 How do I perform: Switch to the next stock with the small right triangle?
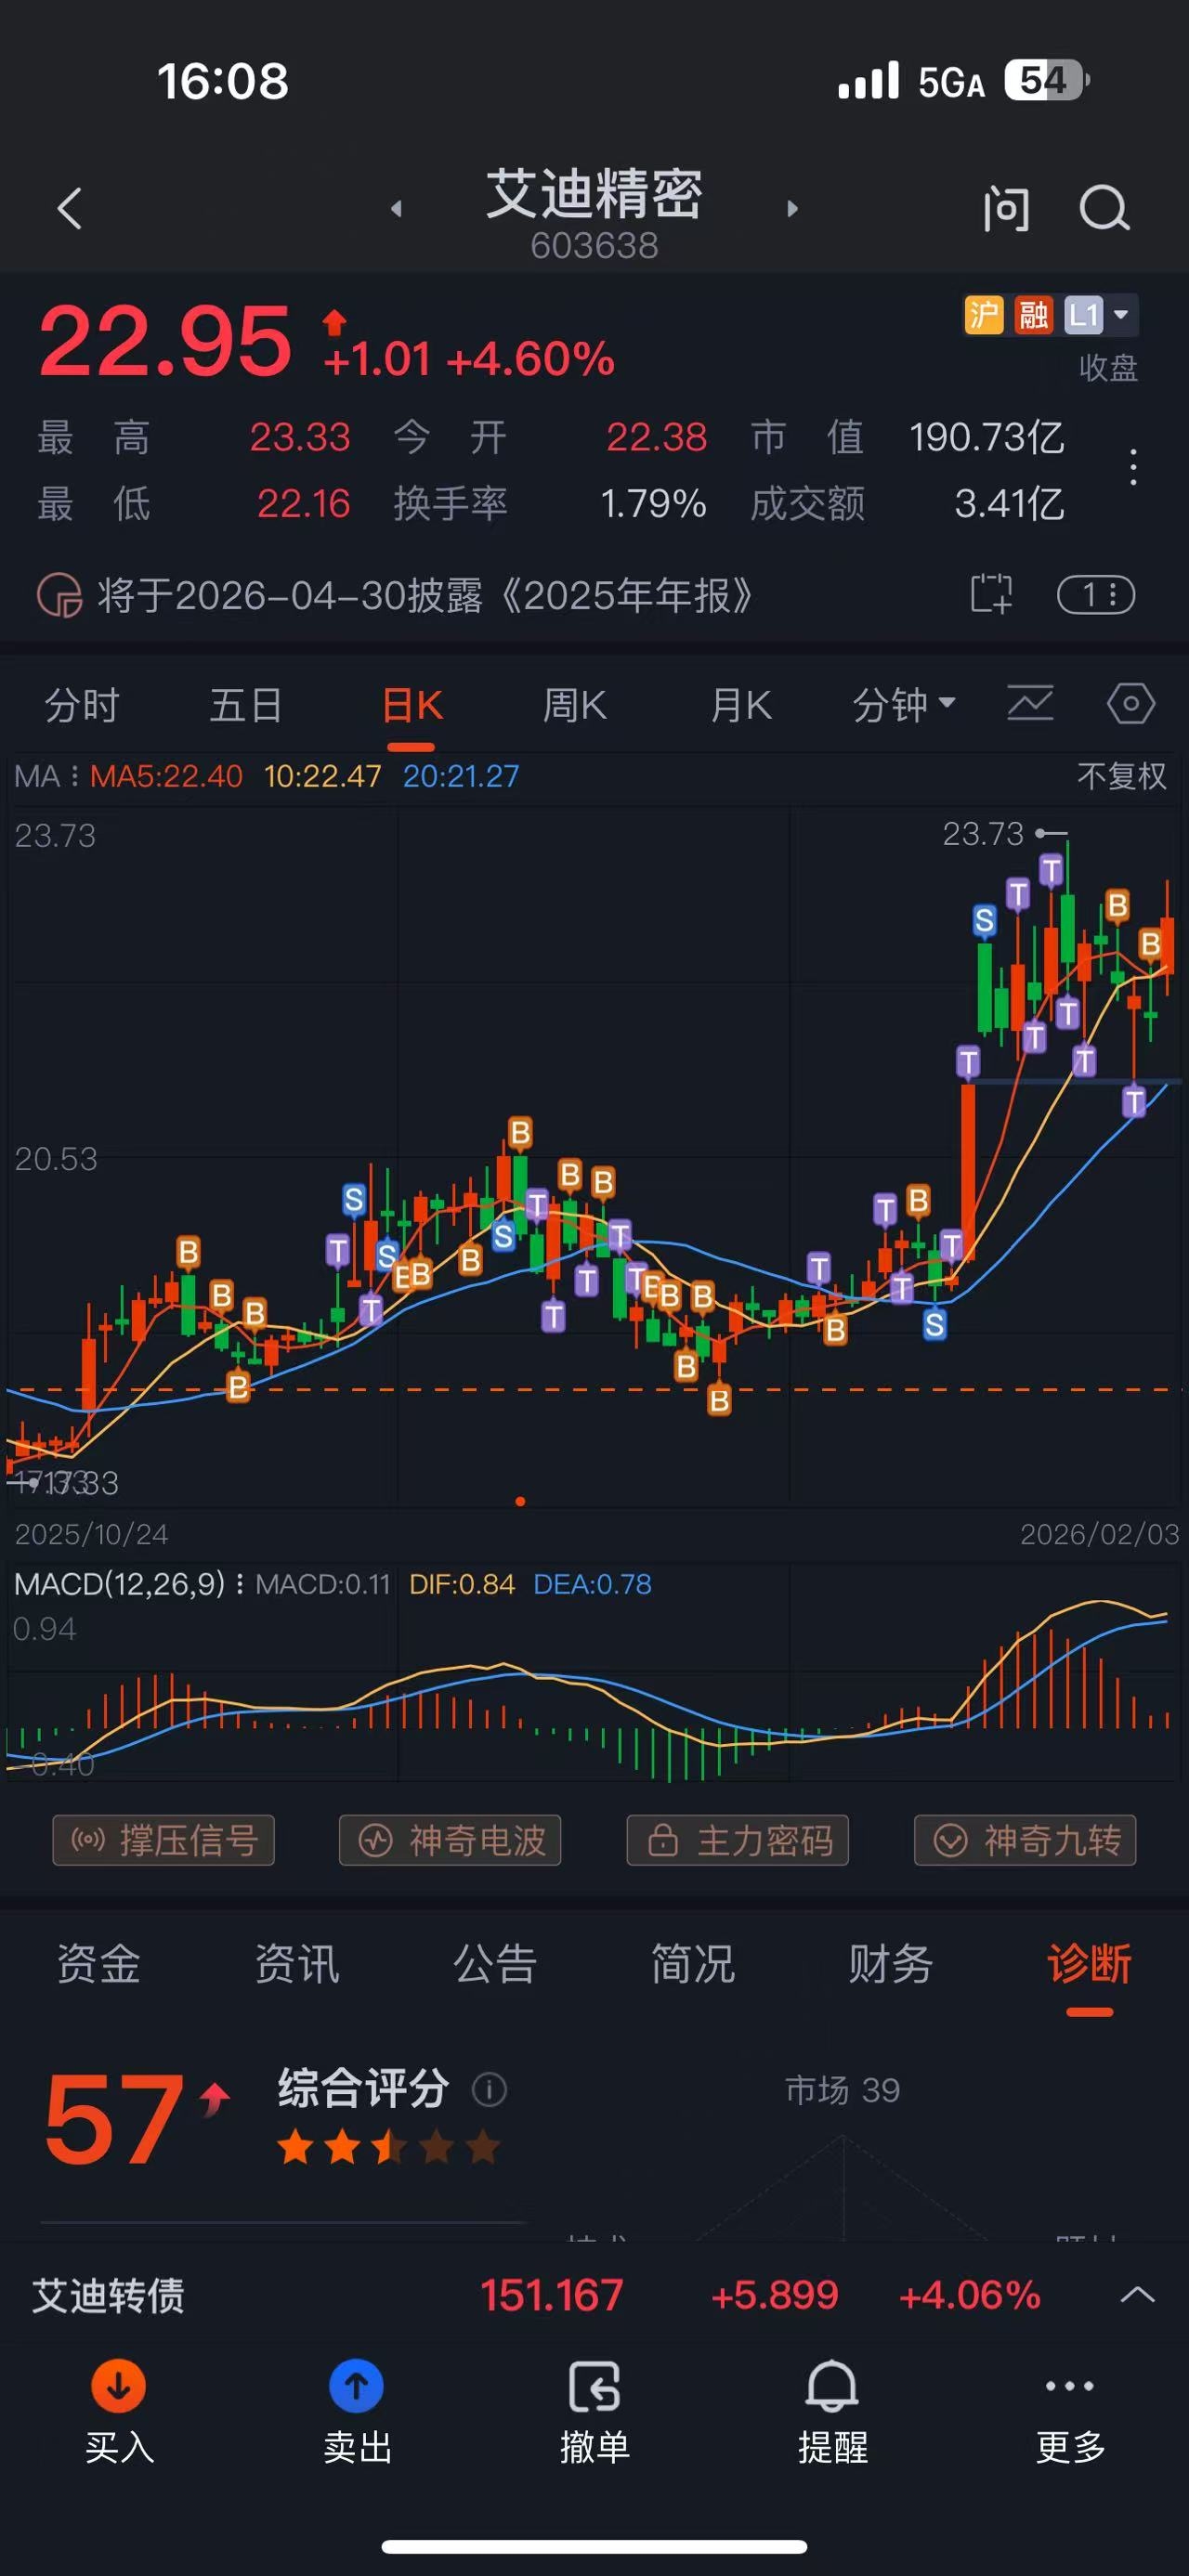pyautogui.click(x=792, y=208)
